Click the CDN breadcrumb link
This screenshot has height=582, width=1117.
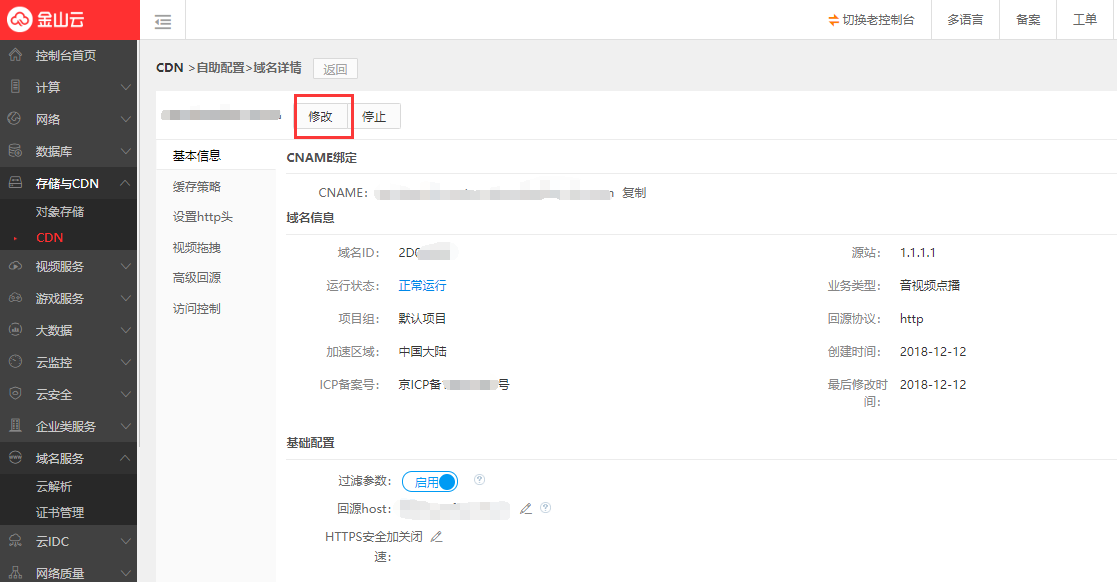pos(170,68)
